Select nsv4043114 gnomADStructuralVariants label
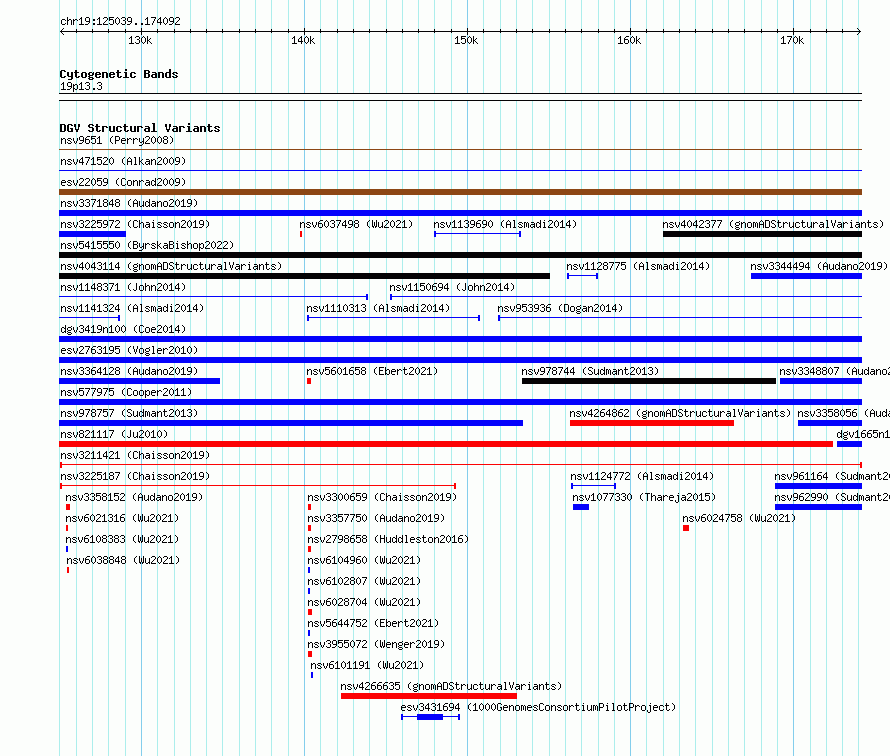This screenshot has height=756, width=890. (x=171, y=266)
